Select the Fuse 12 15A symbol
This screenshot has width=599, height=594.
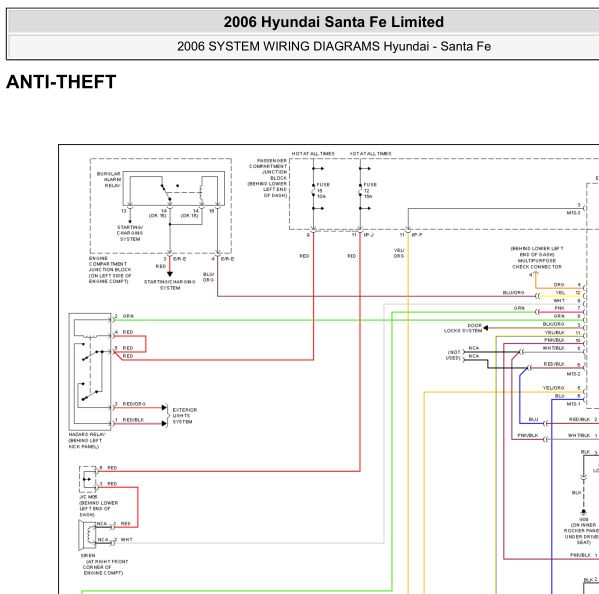(x=360, y=190)
